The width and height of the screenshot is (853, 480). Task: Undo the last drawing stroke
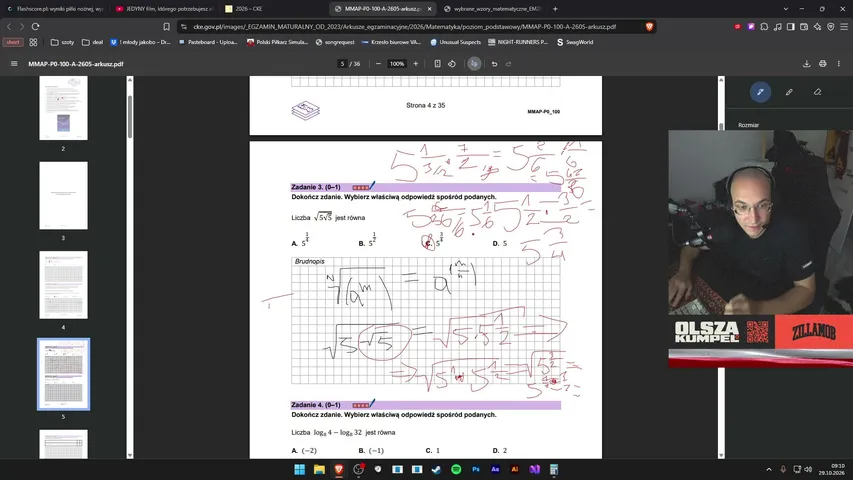coord(494,64)
